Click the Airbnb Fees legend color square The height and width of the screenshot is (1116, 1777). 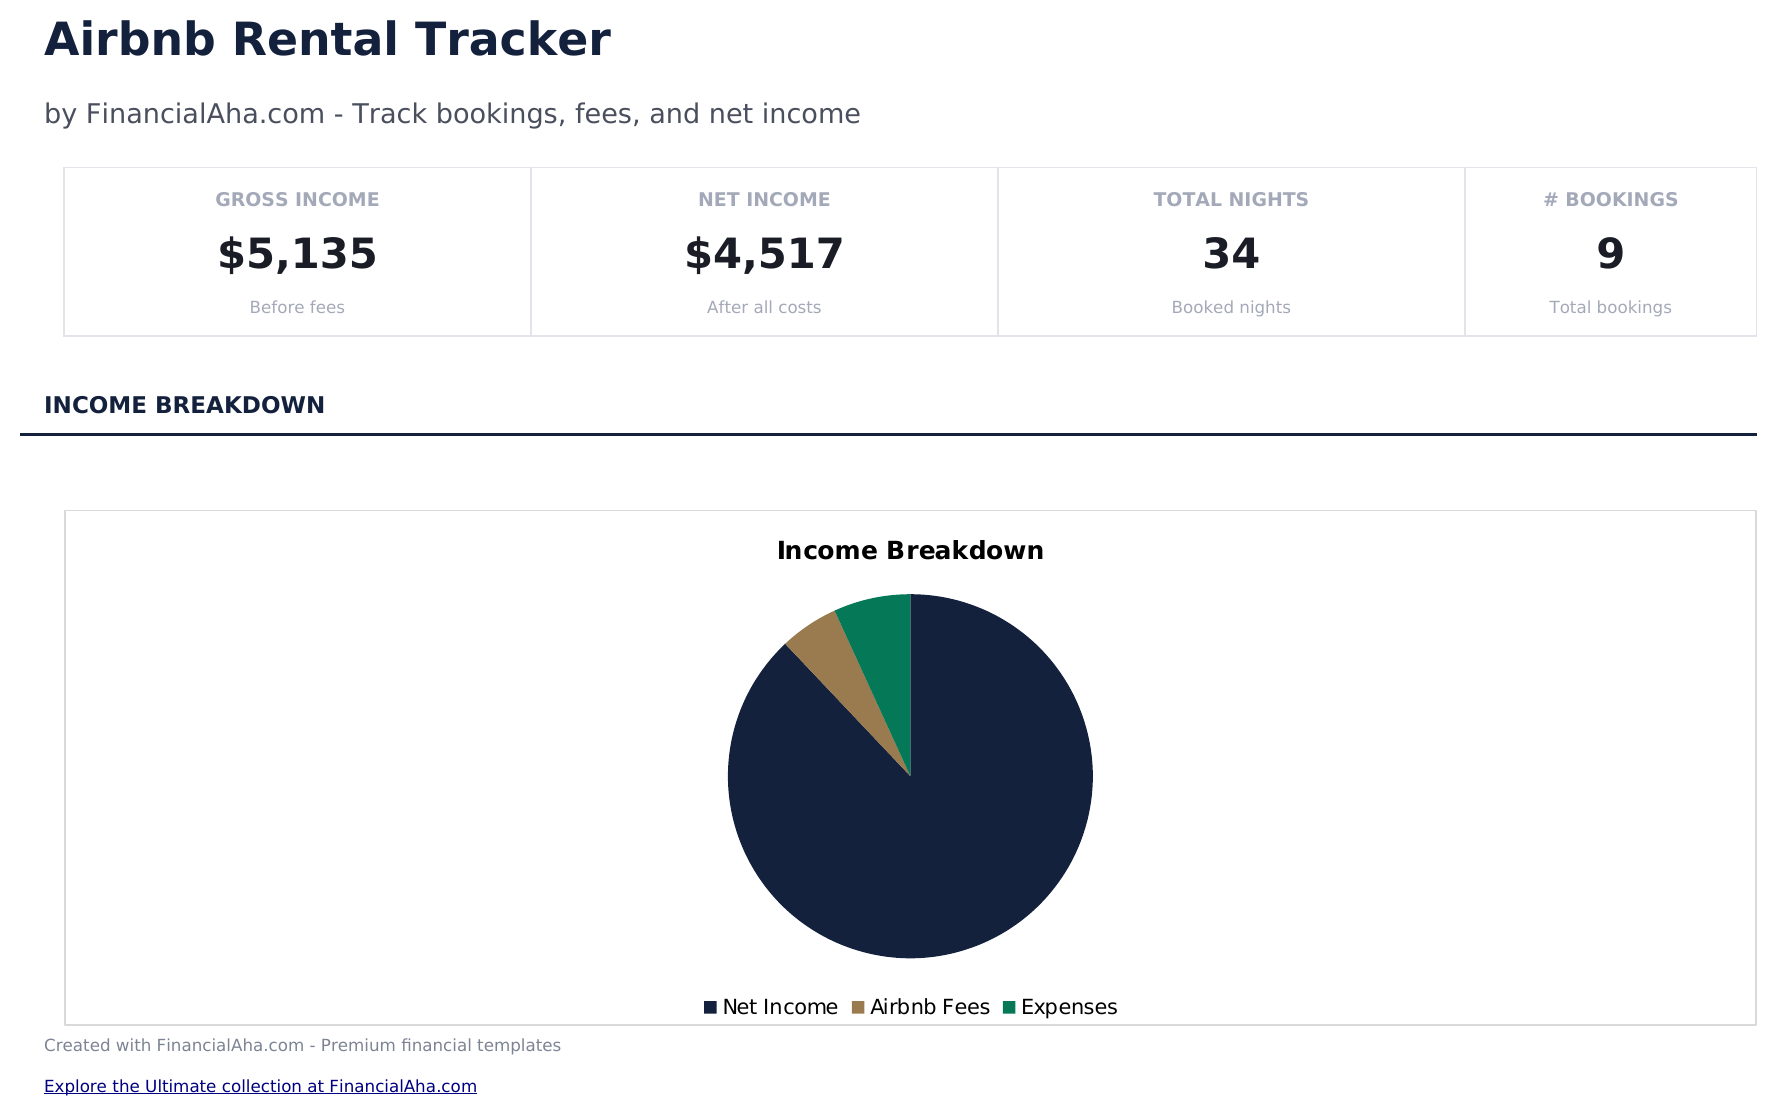[858, 1008]
